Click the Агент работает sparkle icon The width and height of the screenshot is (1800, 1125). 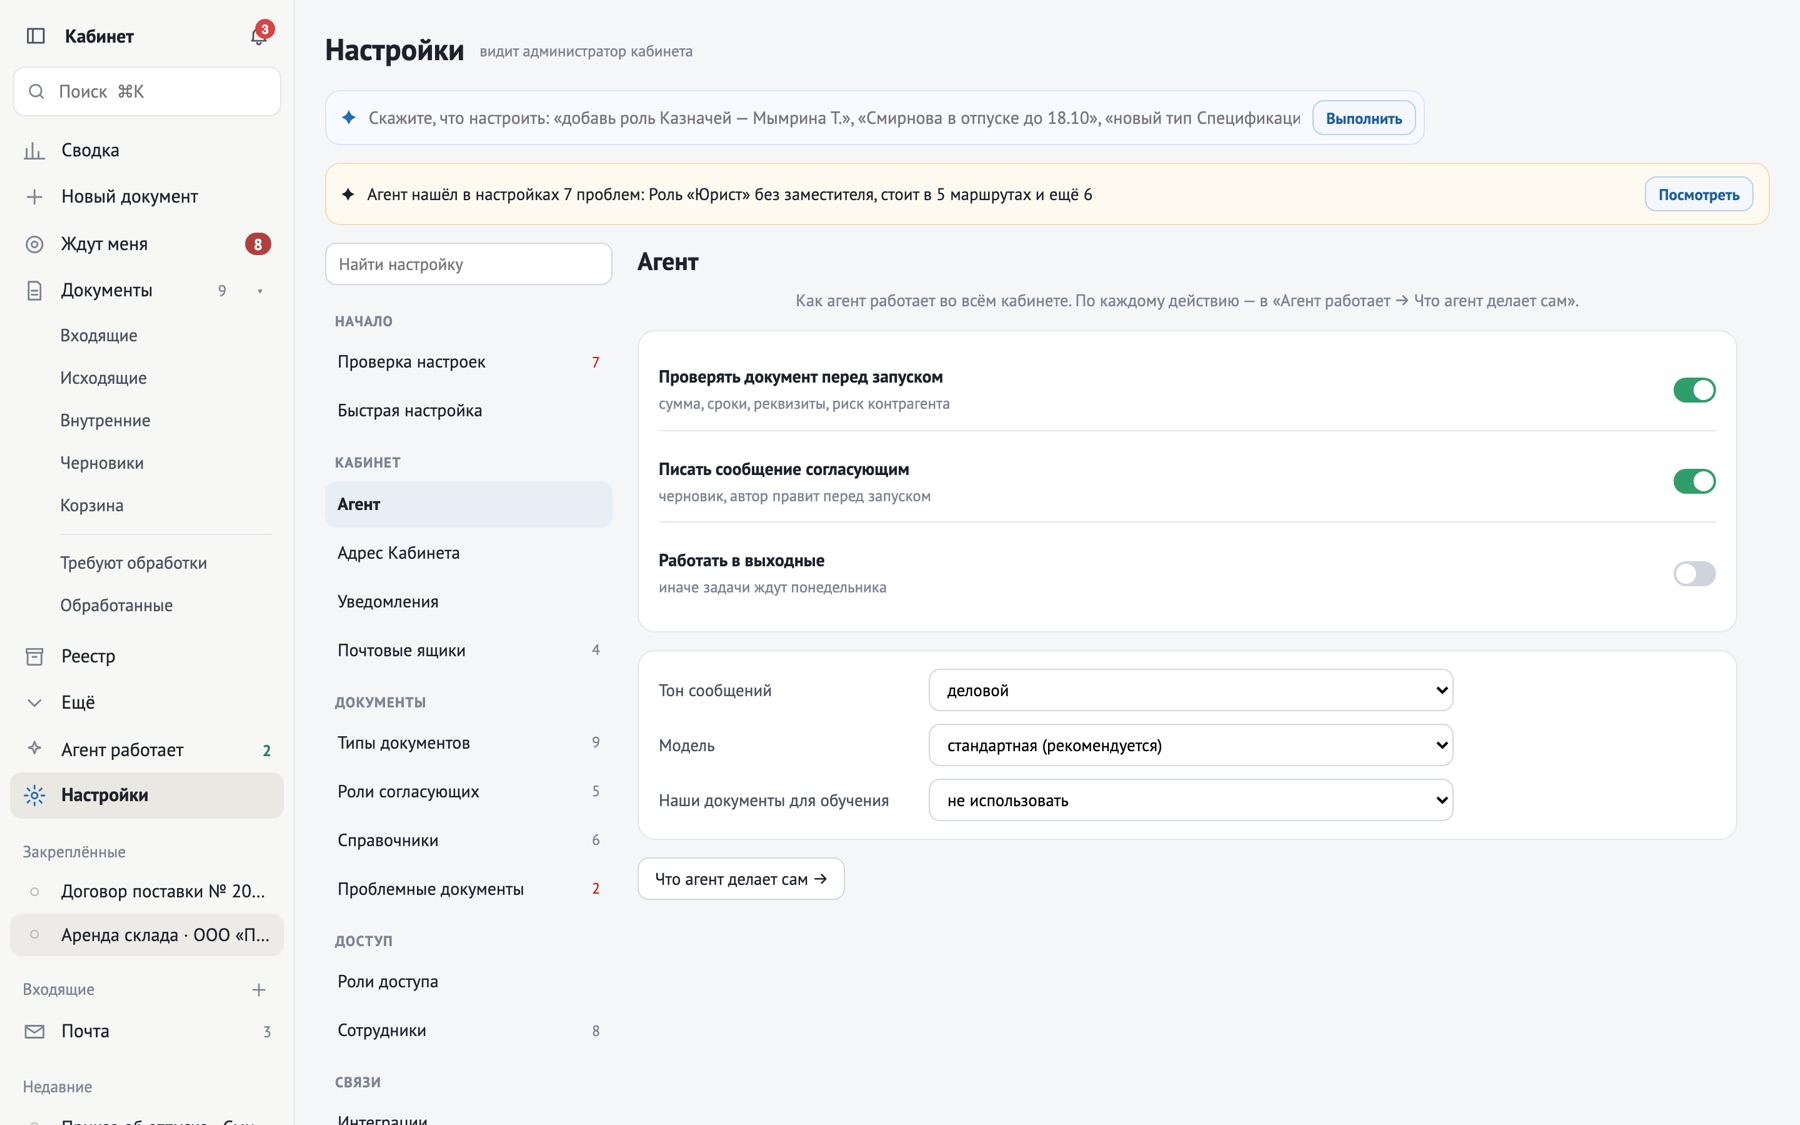34,748
